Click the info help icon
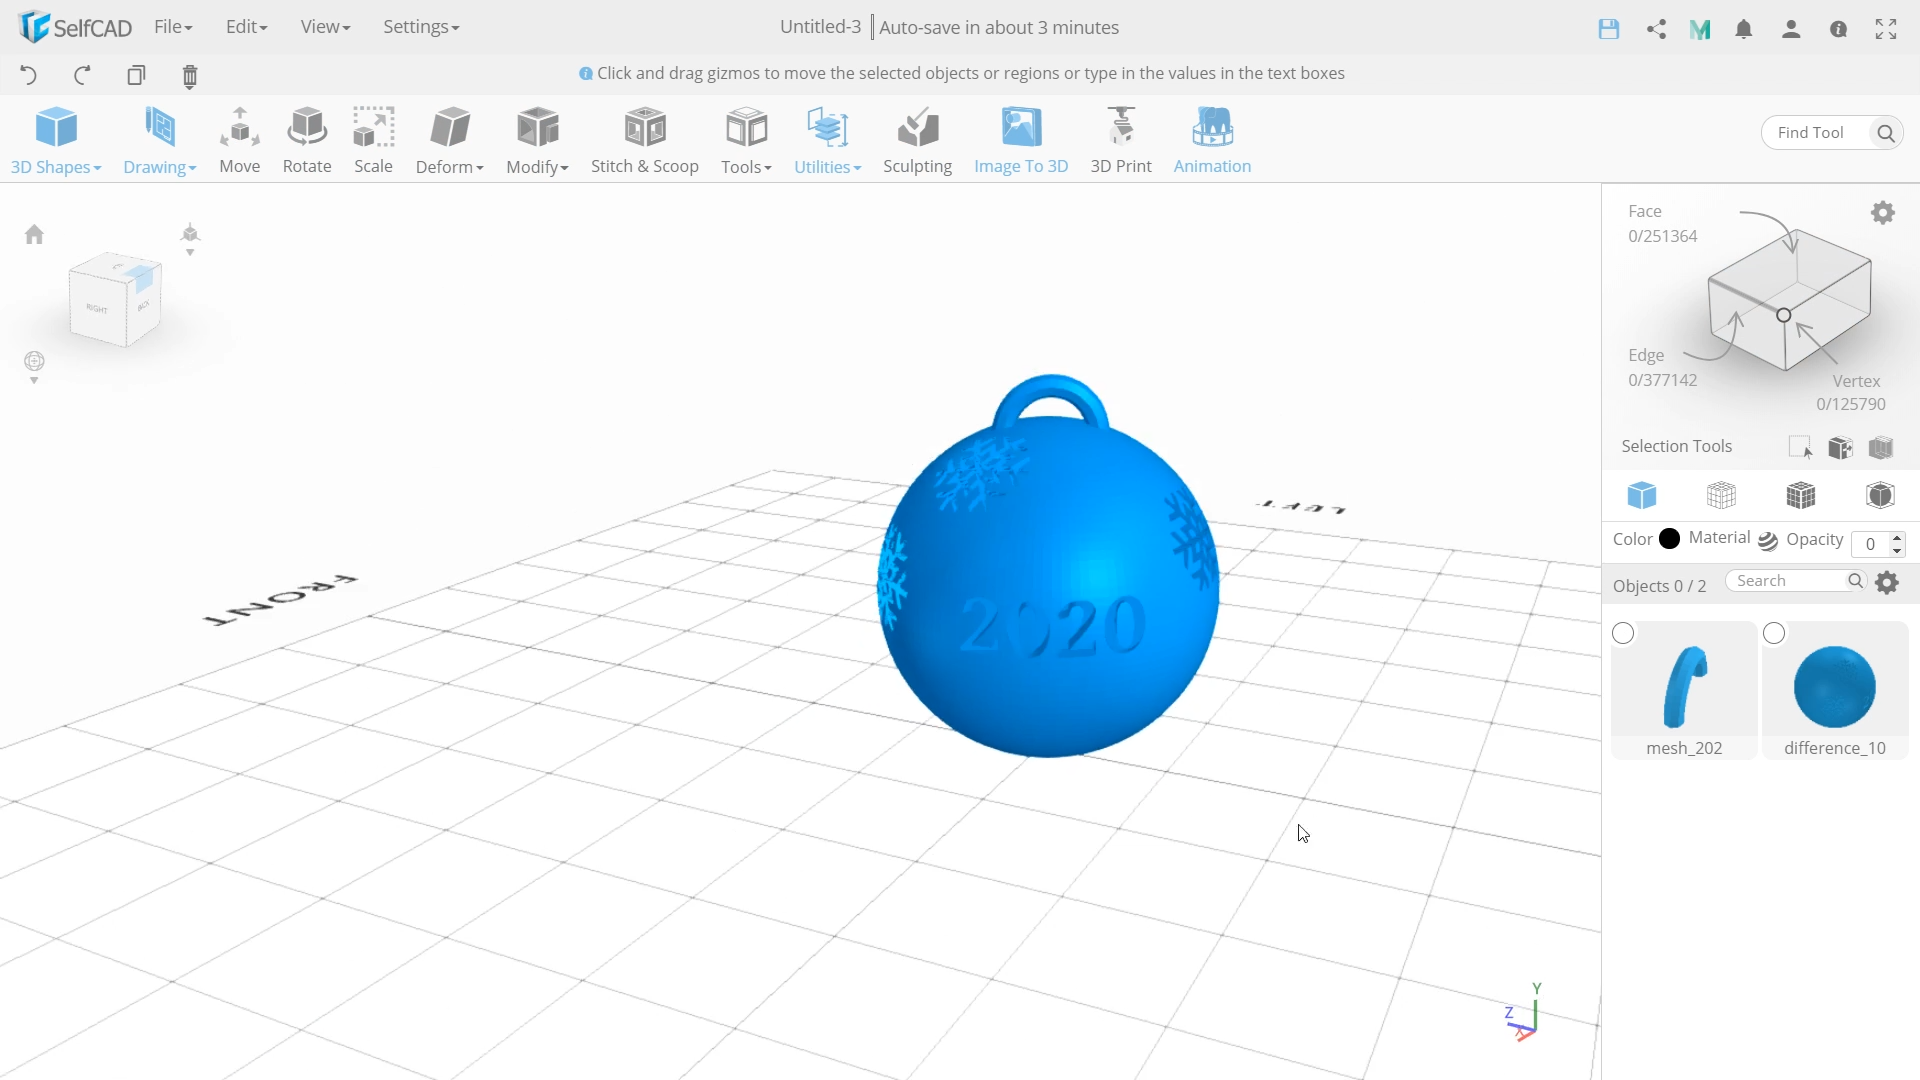The image size is (1920, 1080). pyautogui.click(x=1838, y=29)
